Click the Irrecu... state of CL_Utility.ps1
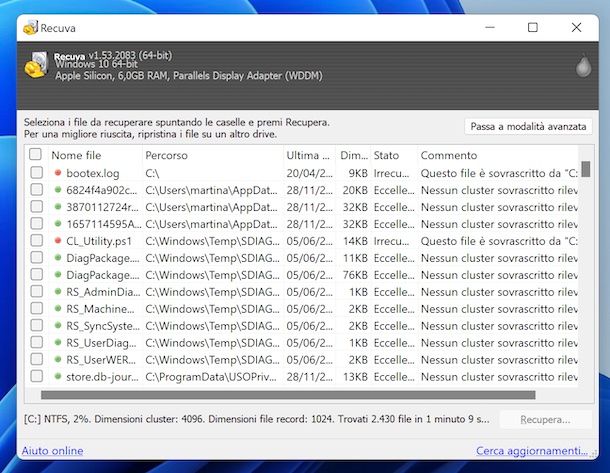This screenshot has height=473, width=610. 391,241
